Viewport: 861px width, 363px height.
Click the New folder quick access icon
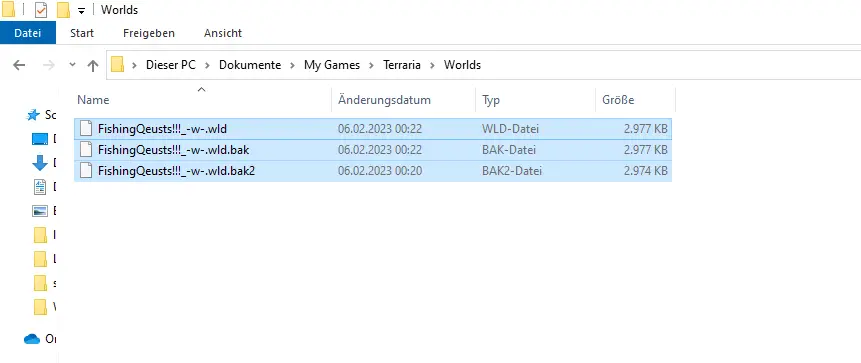point(64,10)
